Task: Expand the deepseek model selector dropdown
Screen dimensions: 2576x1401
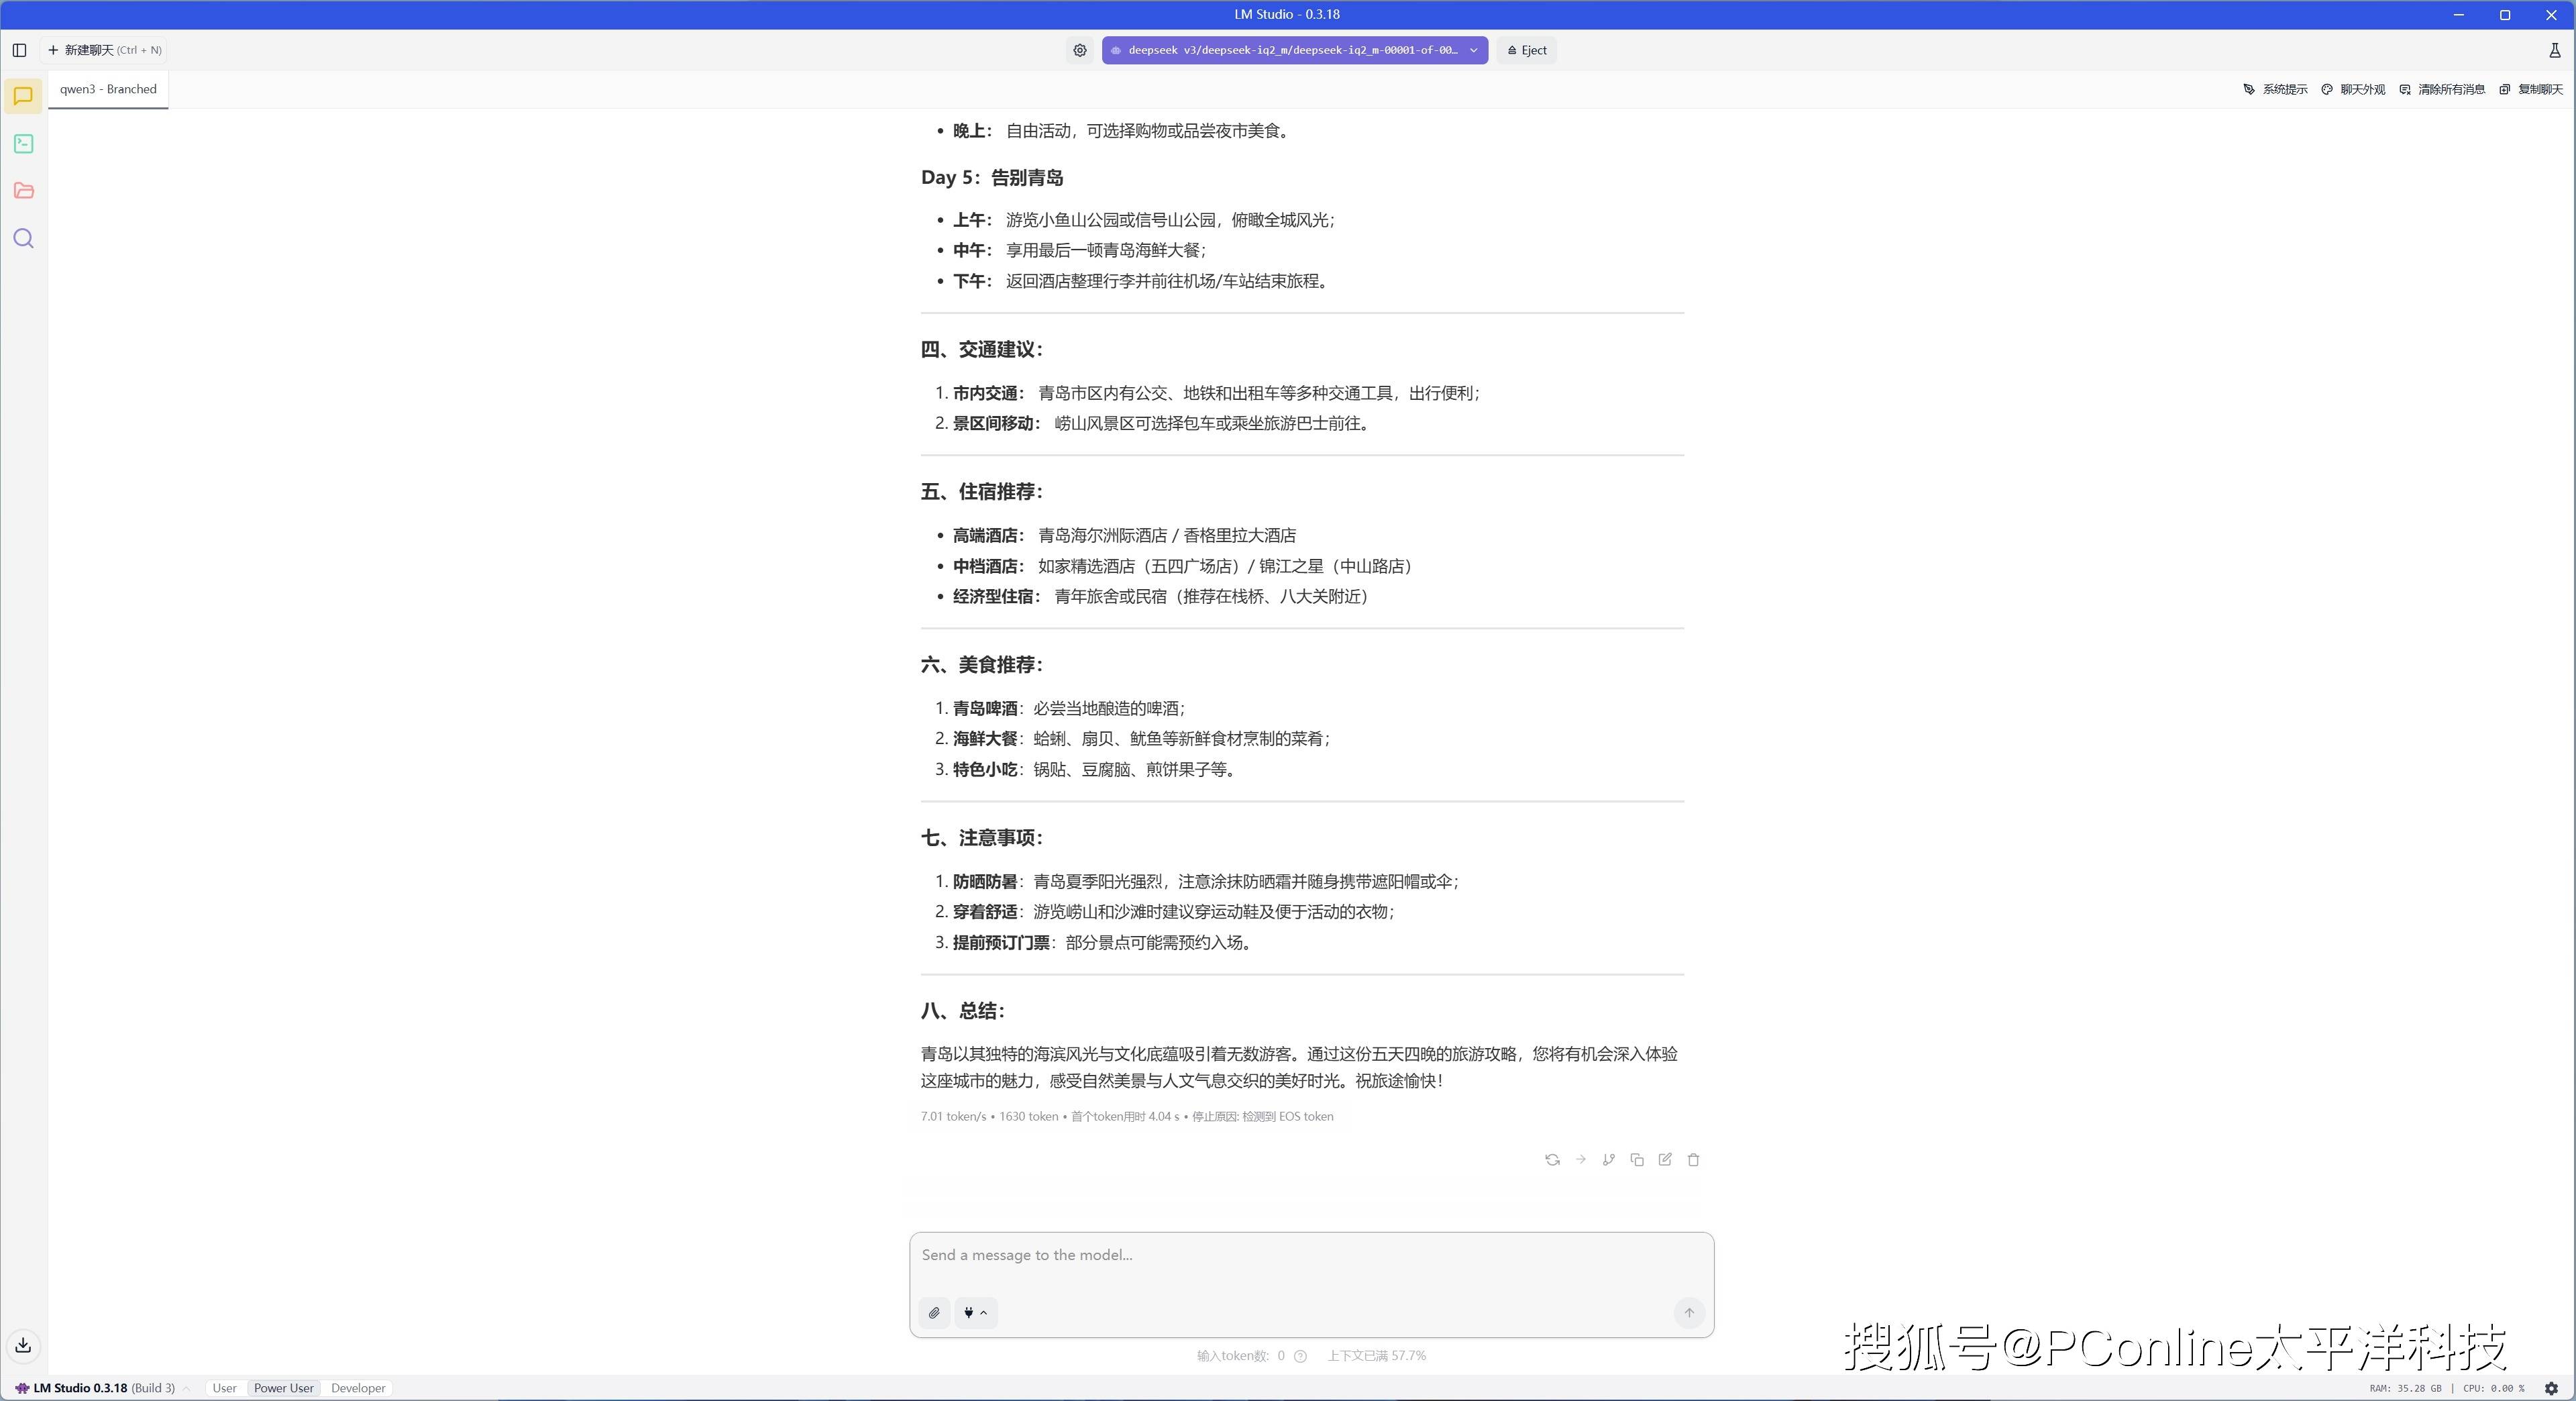Action: point(1294,50)
